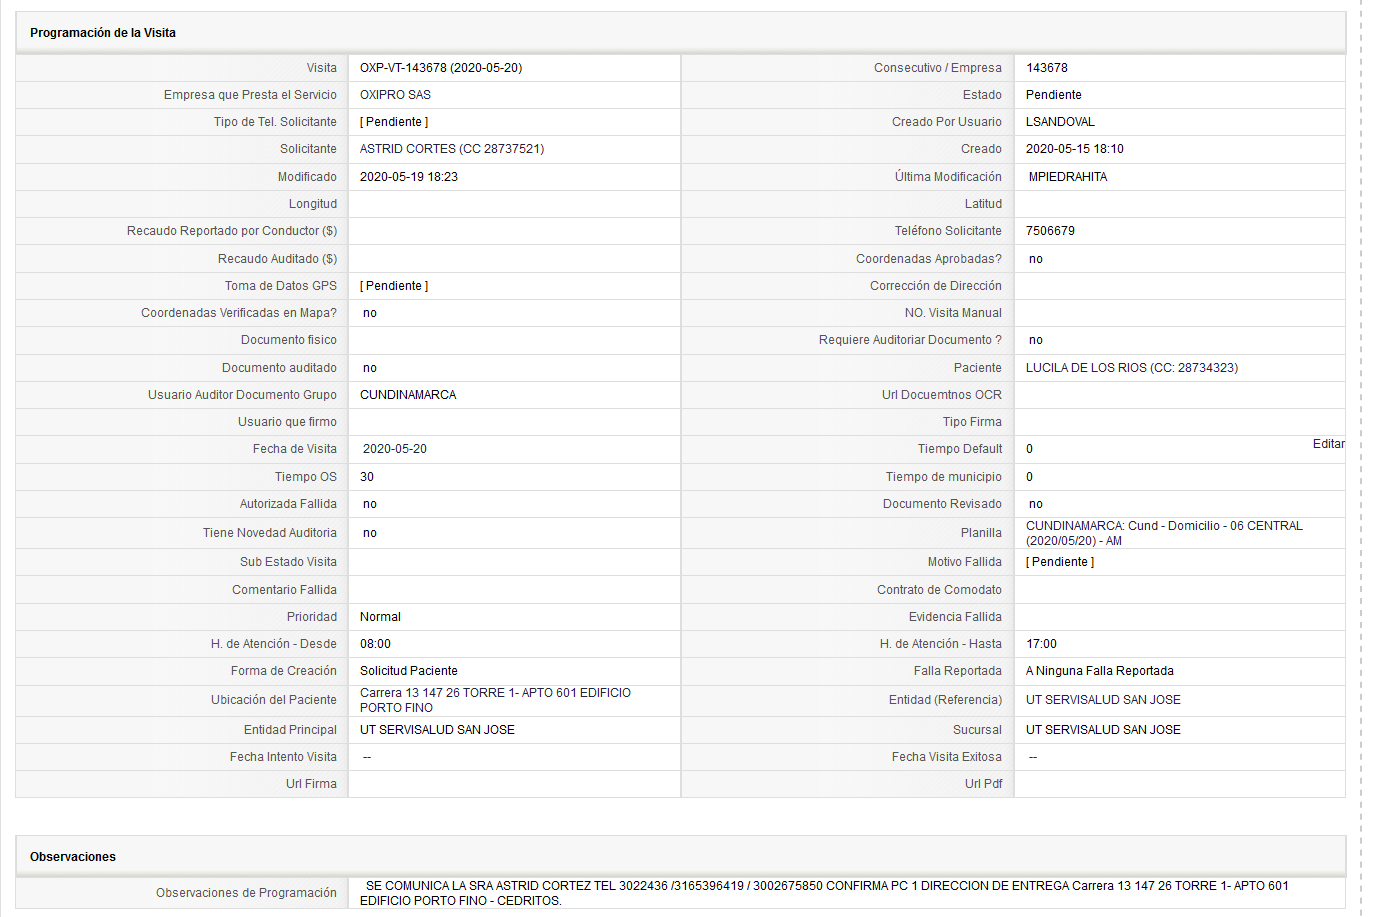Click Consecutivo value 143678
Screen dimensions: 1375x917
[1047, 68]
